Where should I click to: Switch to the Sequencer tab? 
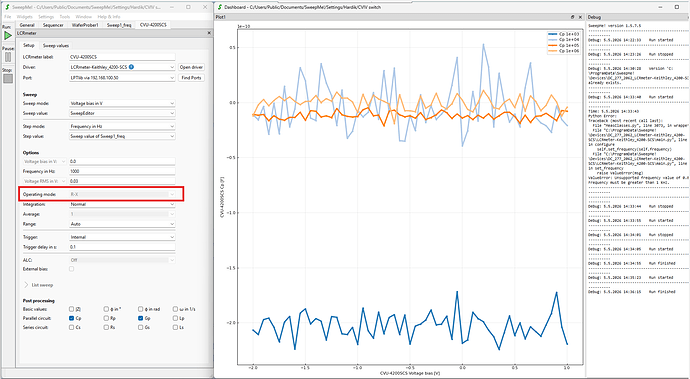53,25
